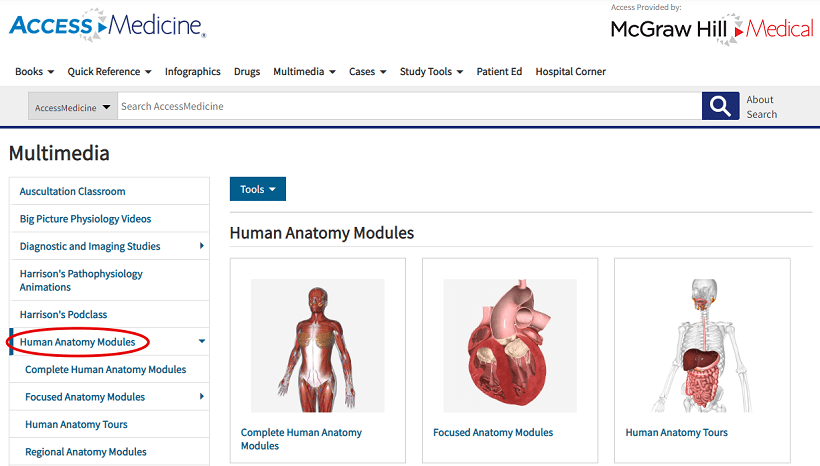820x466 pixels.
Task: Click the McGraw Hill Medical logo
Action: 712,29
